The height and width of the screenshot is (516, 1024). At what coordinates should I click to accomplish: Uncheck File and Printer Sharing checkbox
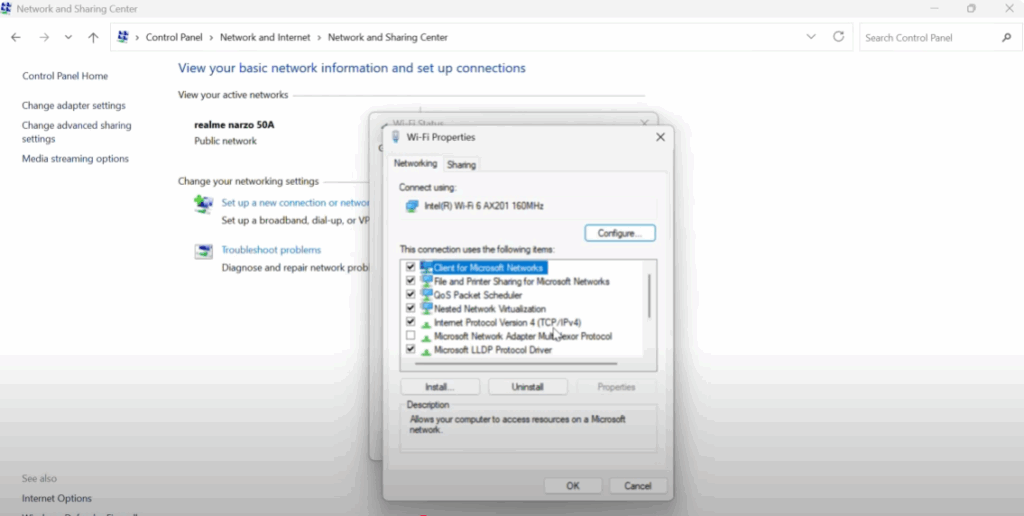pos(410,281)
